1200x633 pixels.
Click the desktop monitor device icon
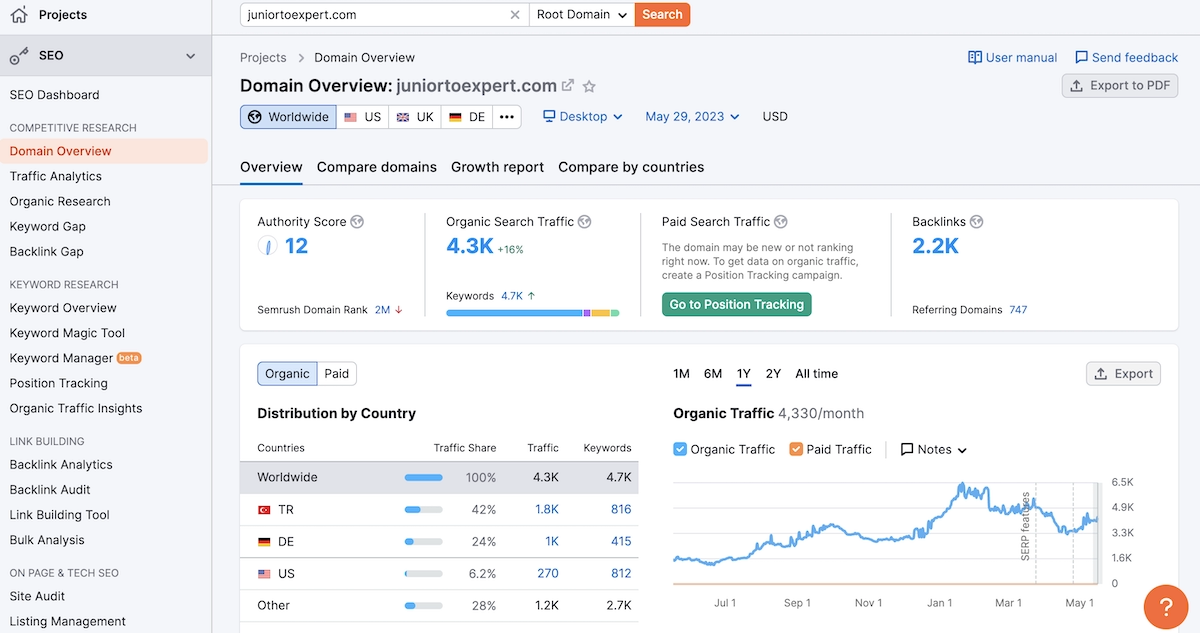coord(549,117)
